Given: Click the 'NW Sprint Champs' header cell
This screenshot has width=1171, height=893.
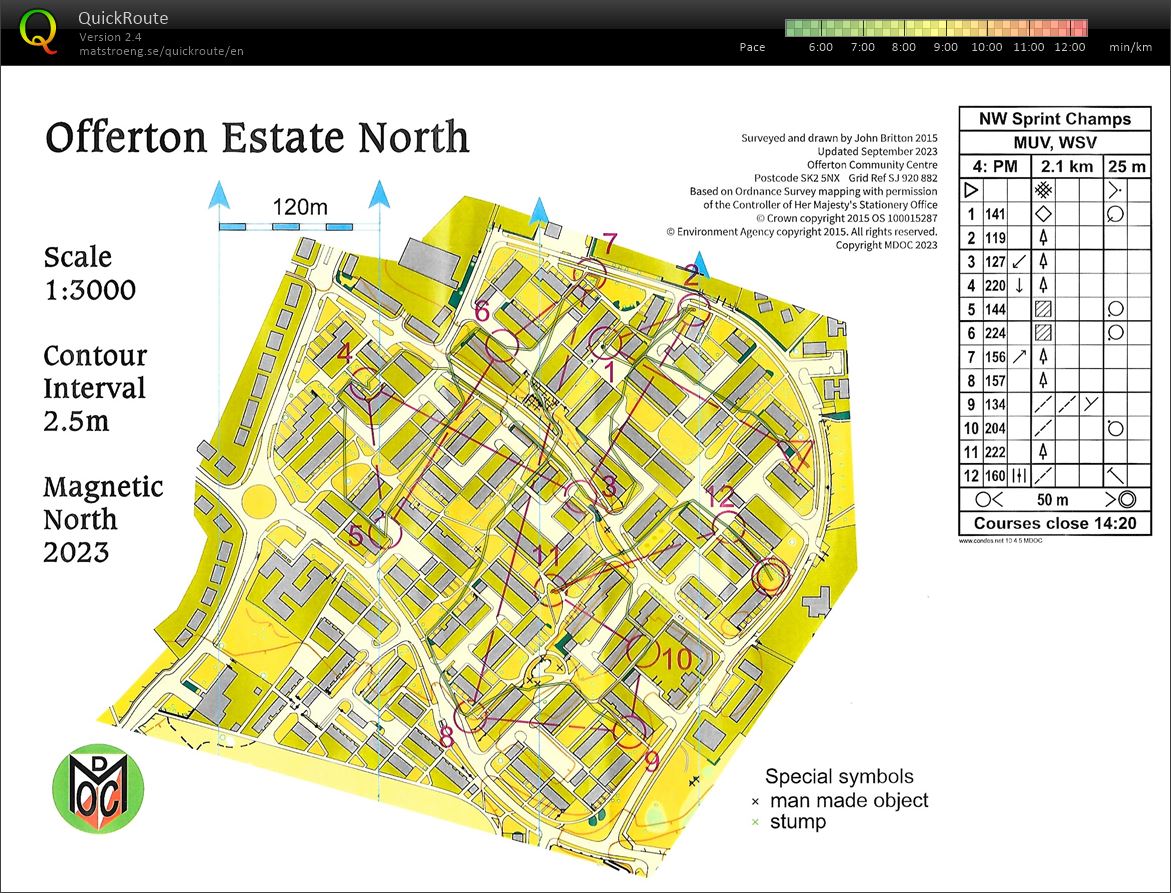Looking at the screenshot, I should [1054, 119].
